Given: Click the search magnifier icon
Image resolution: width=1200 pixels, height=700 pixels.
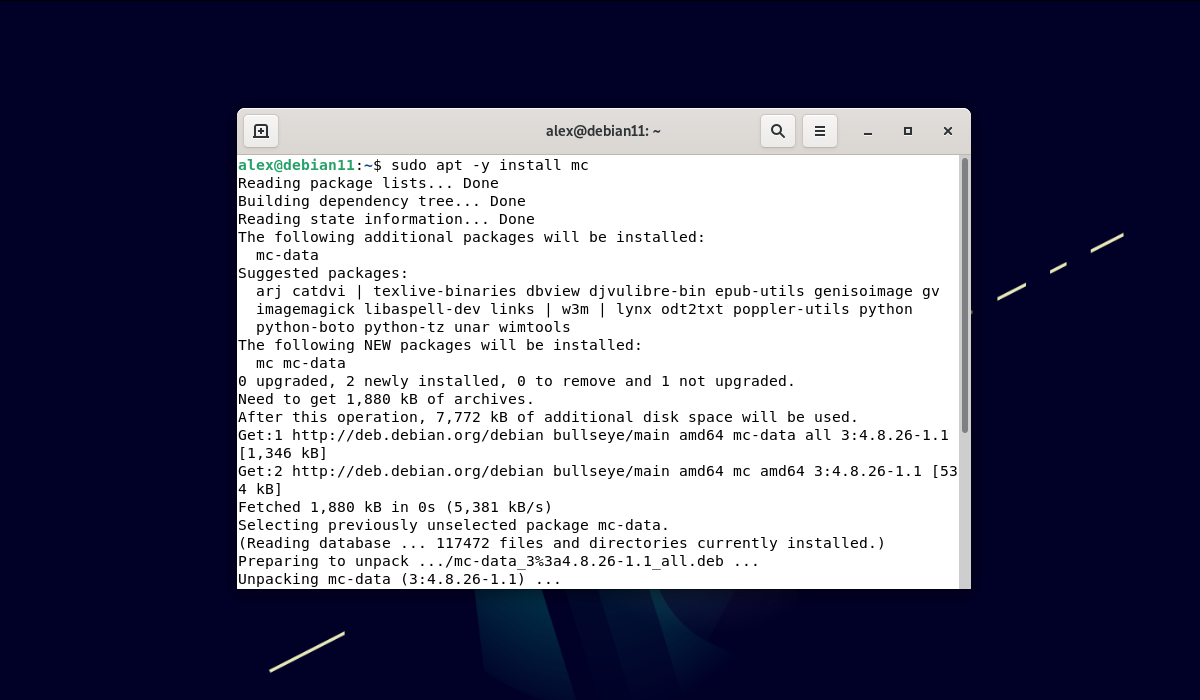Looking at the screenshot, I should point(778,131).
